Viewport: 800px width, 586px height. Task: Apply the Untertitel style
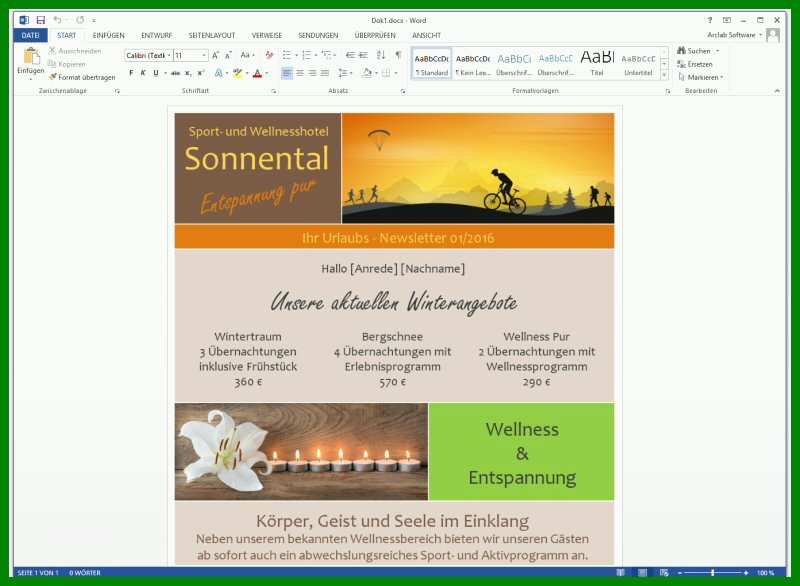638,64
